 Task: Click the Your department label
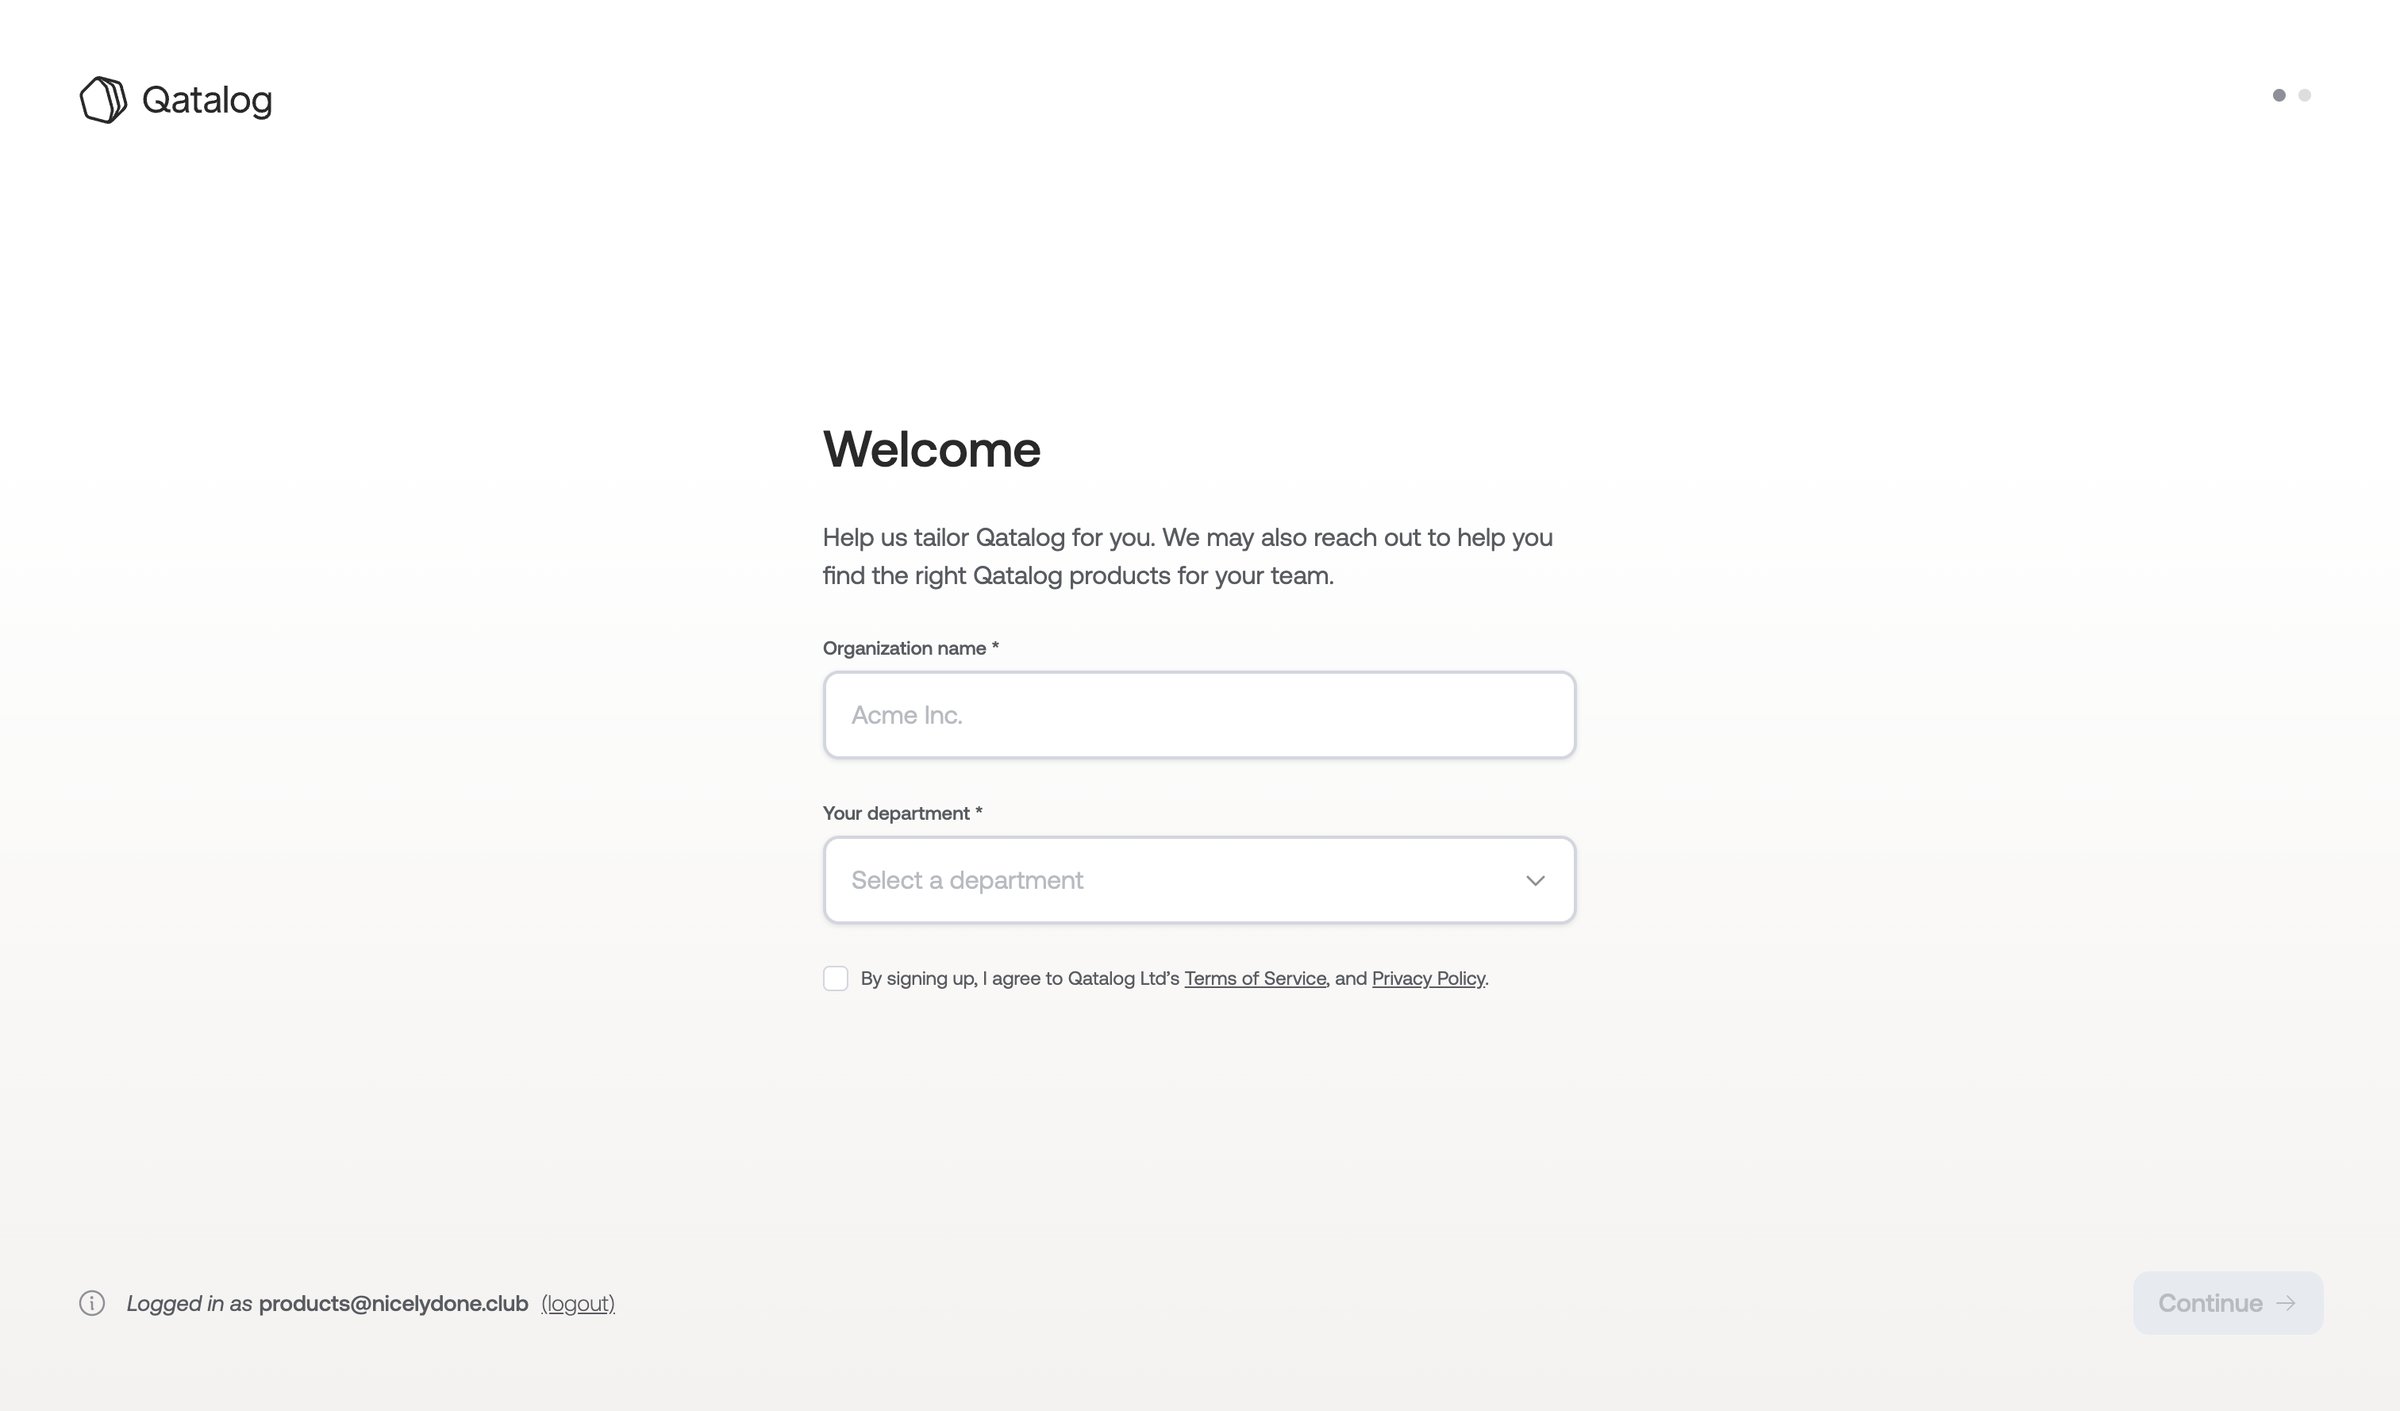point(903,813)
